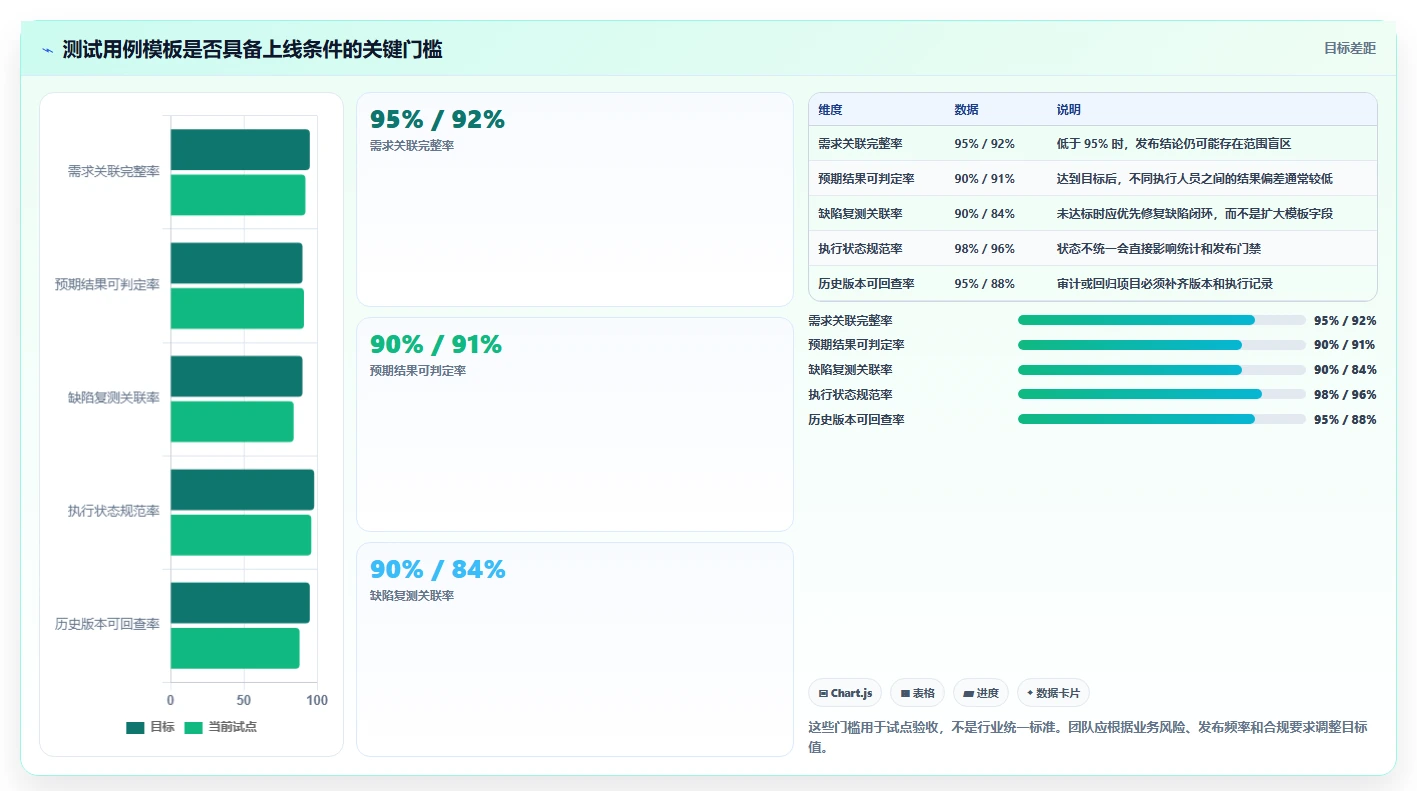Select the 数据卡片 tag
Viewport: 1417px width, 791px height.
pyautogui.click(x=1053, y=693)
